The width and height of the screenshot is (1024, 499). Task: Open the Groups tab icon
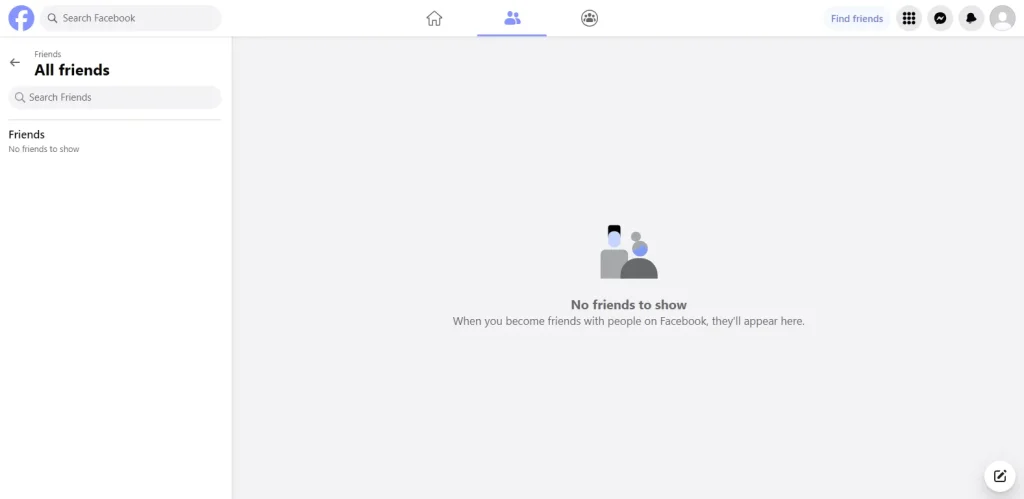coord(590,18)
